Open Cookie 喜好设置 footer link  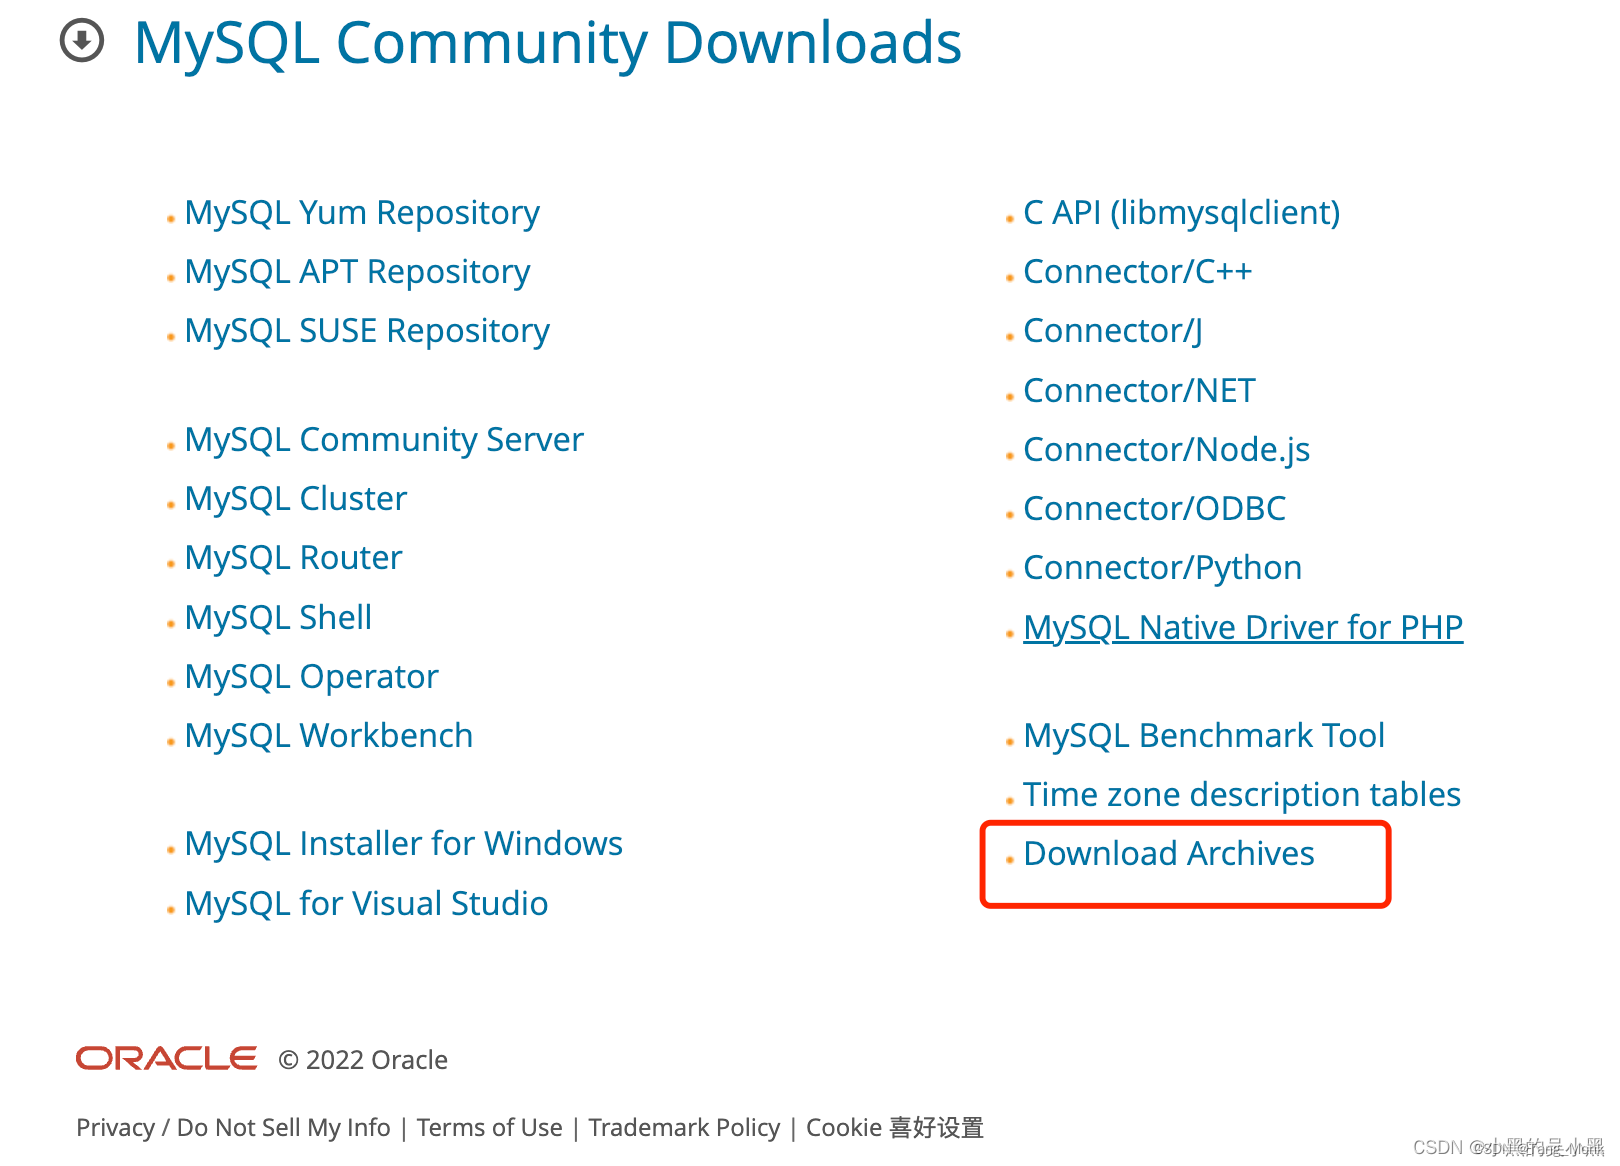click(895, 1128)
